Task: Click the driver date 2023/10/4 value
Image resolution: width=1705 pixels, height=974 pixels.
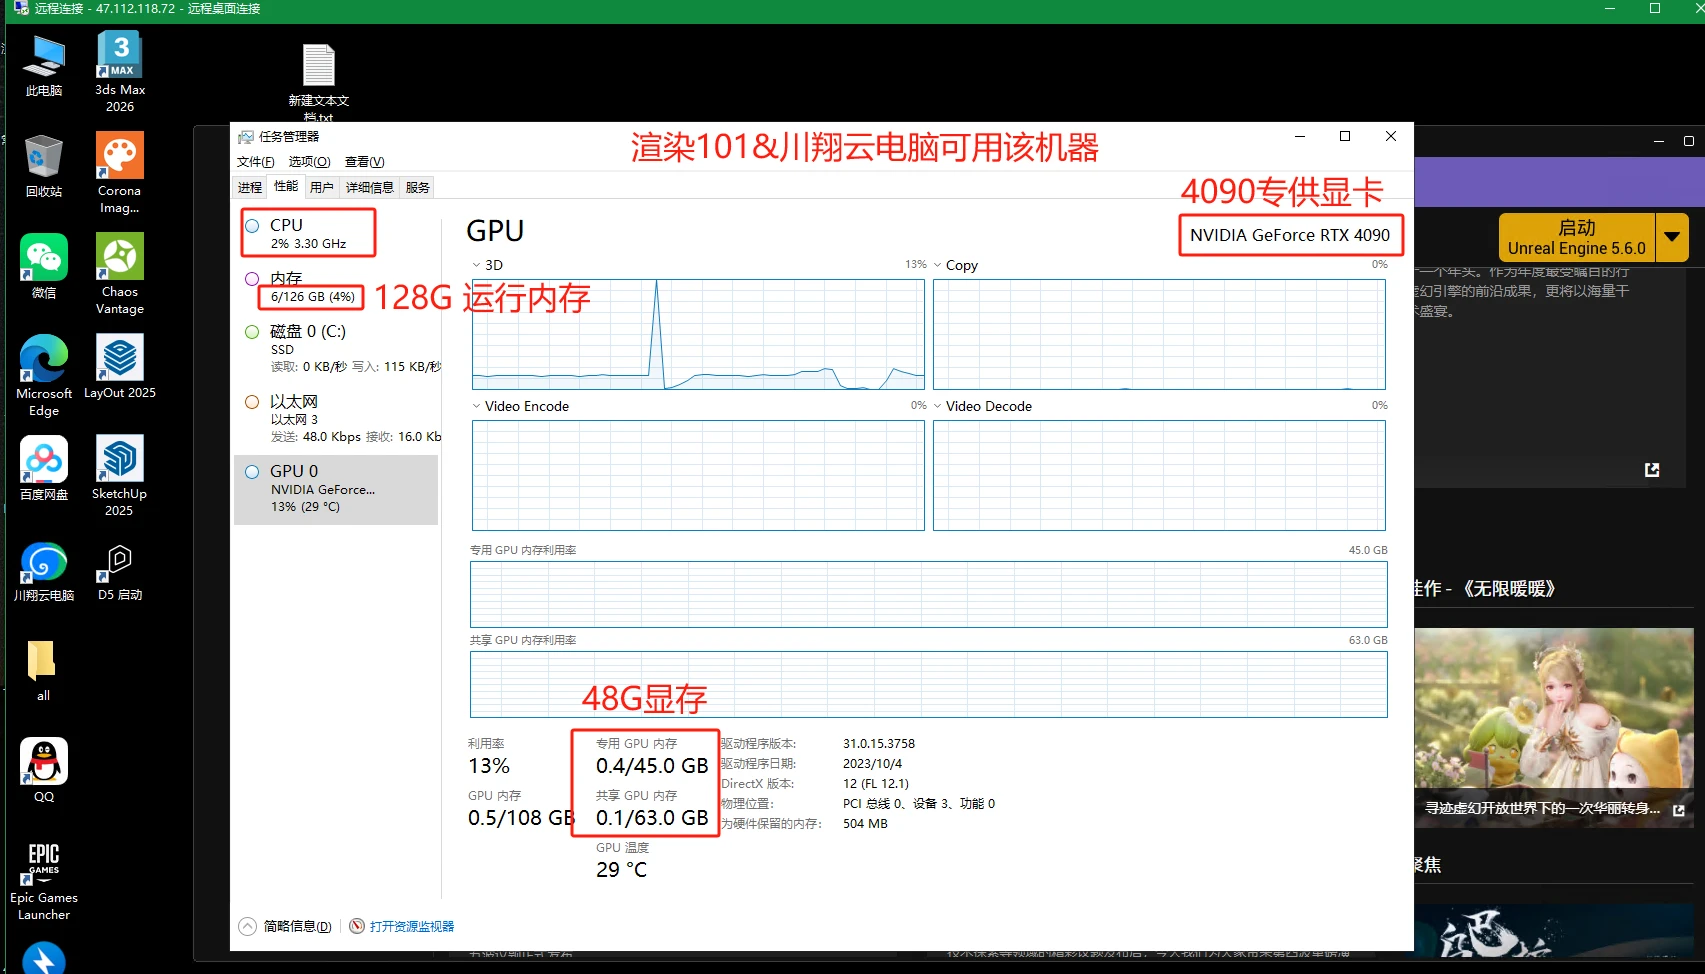Action: click(872, 763)
